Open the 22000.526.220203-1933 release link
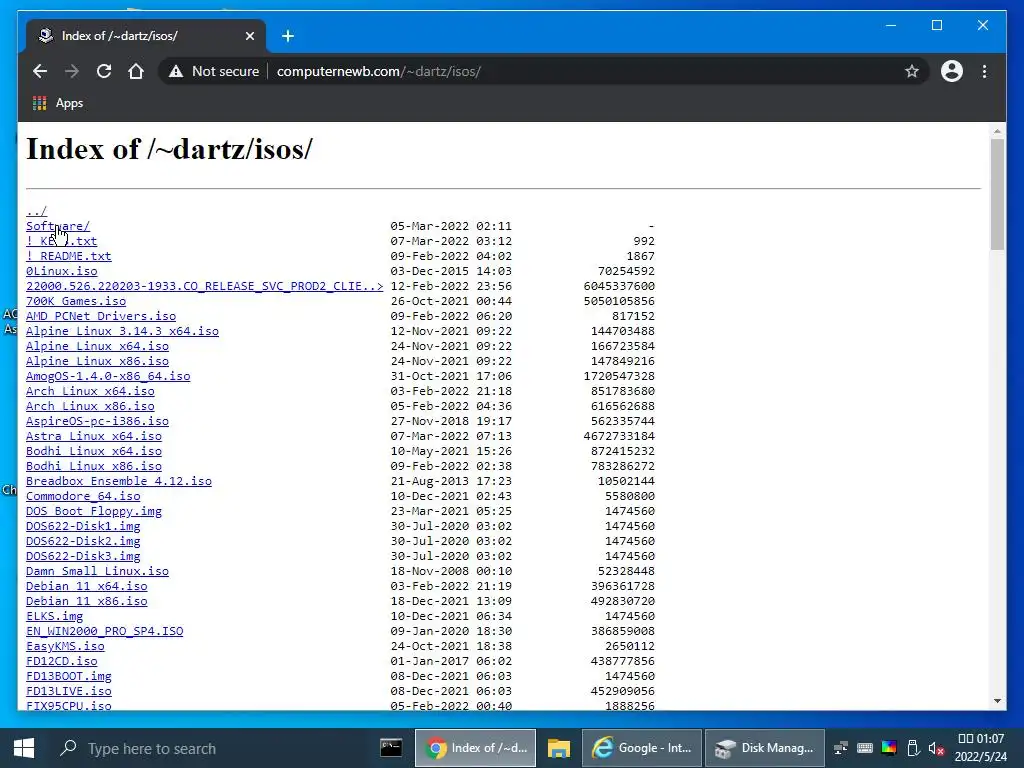1024x768 pixels. 204,286
